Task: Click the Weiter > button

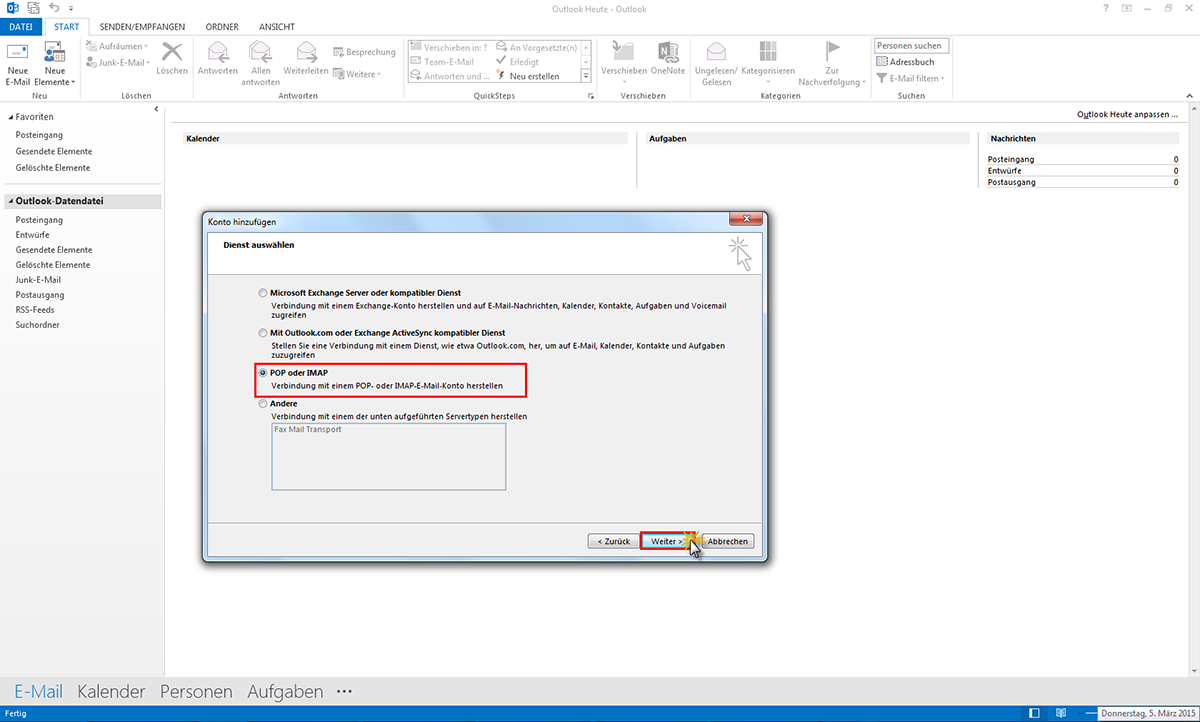Action: click(x=666, y=541)
